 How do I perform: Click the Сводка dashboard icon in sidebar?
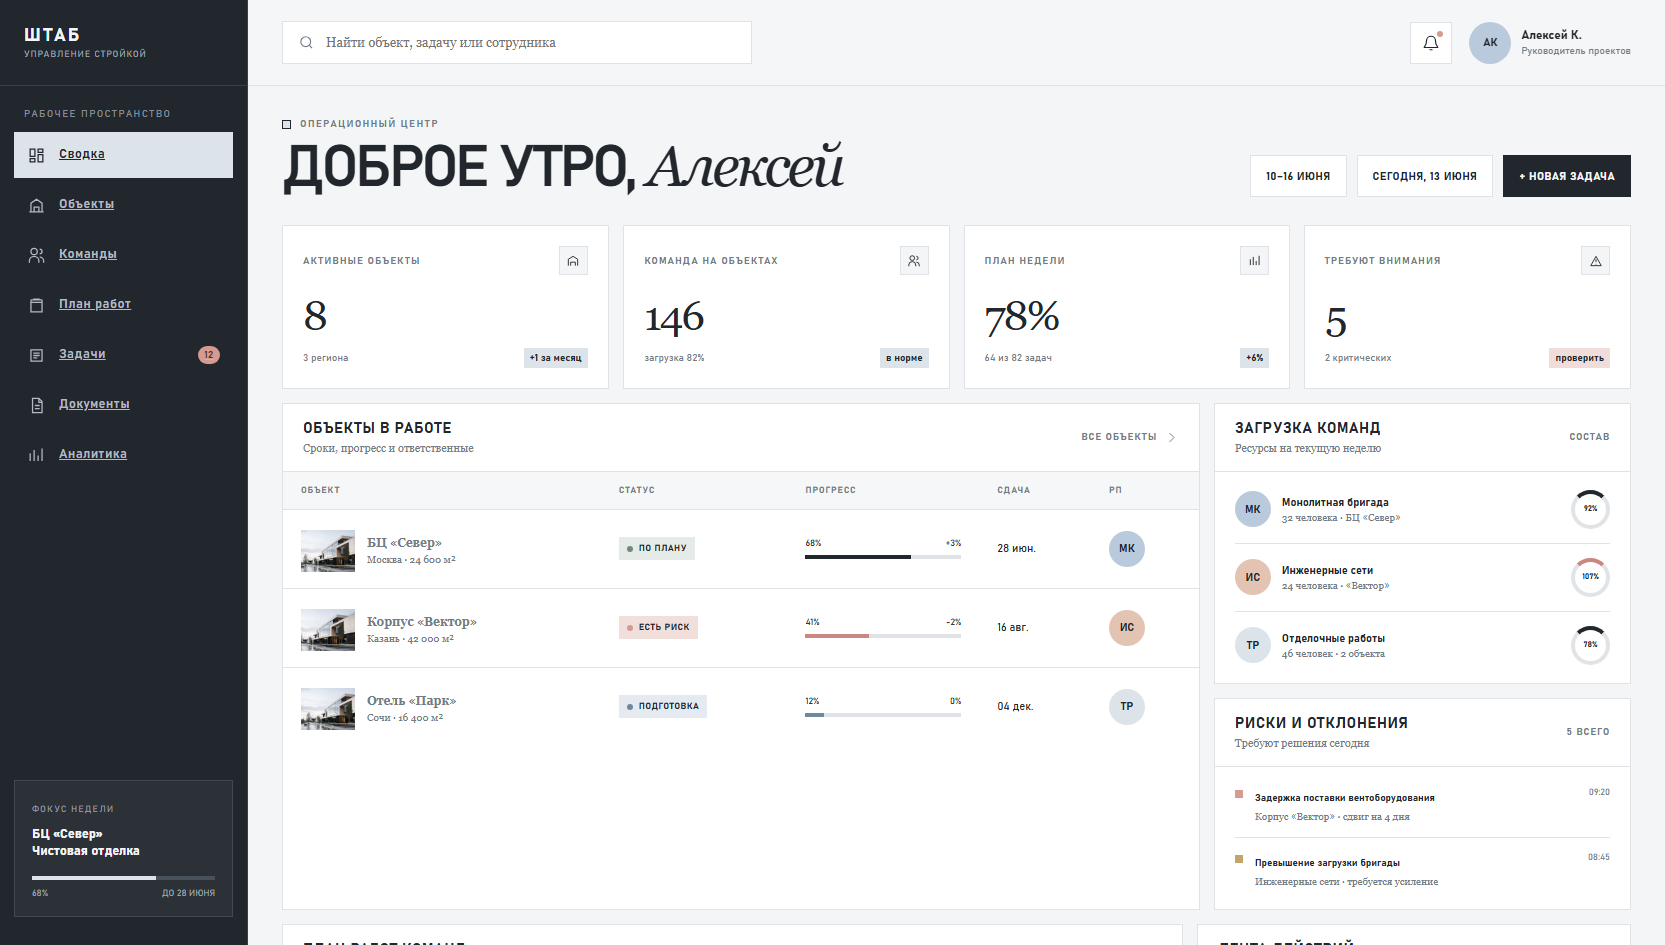(x=37, y=155)
